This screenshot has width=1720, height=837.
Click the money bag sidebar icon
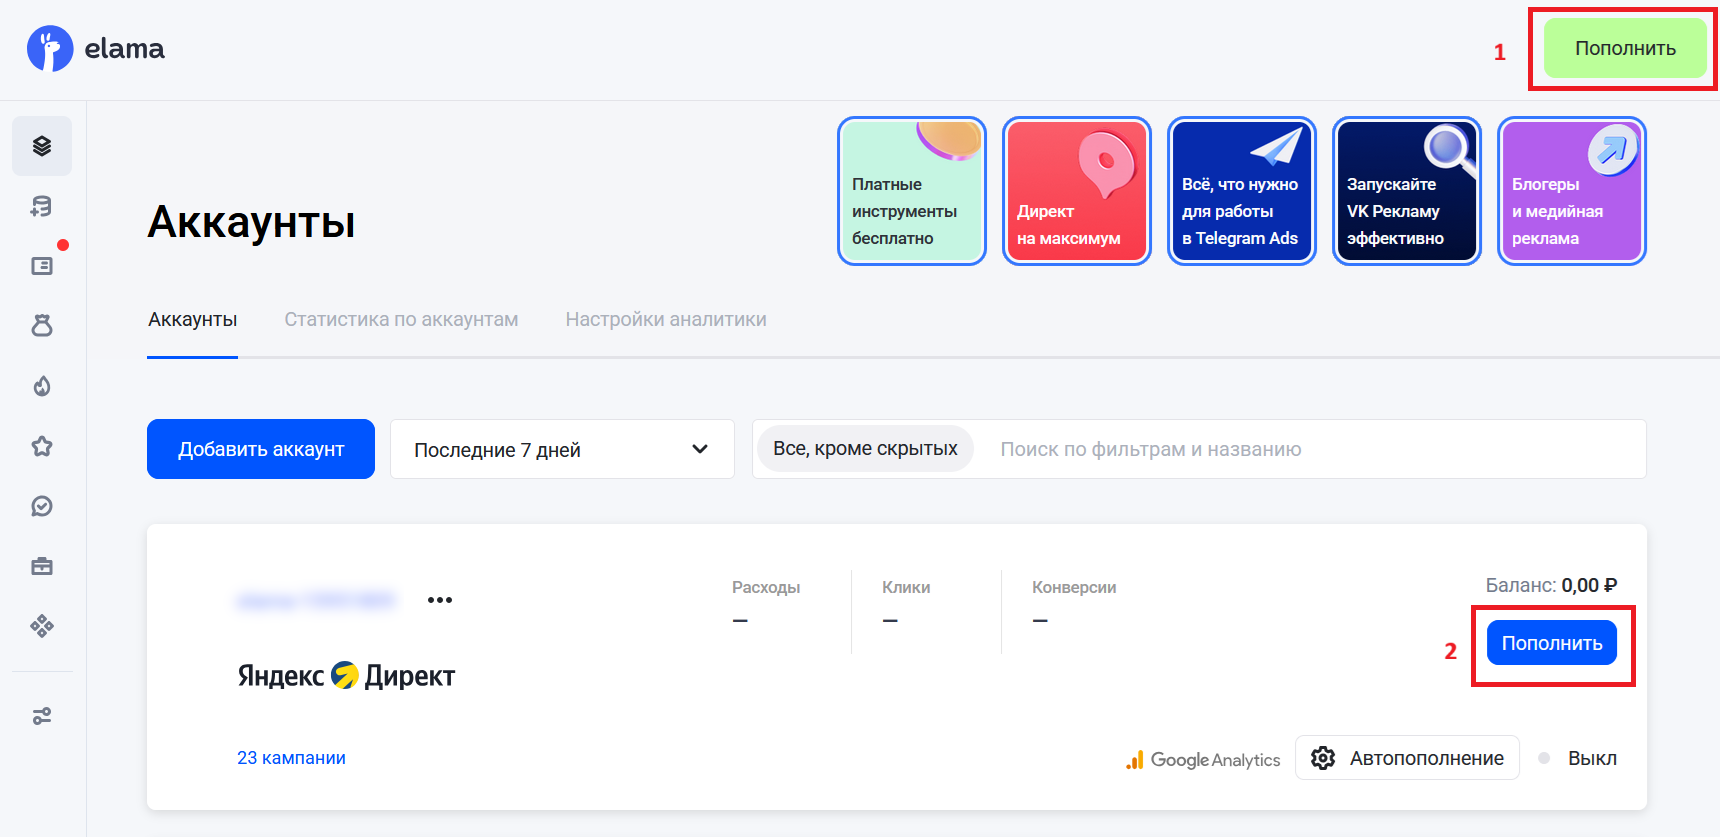(x=42, y=326)
